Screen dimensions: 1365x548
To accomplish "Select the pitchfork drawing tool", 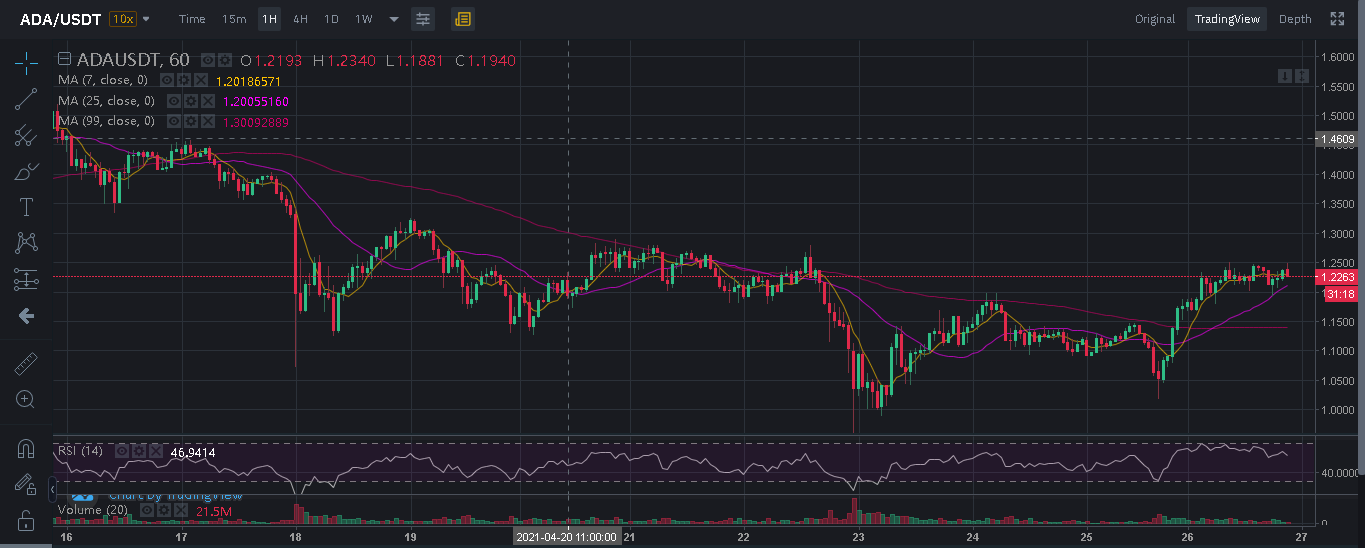I will click(26, 135).
